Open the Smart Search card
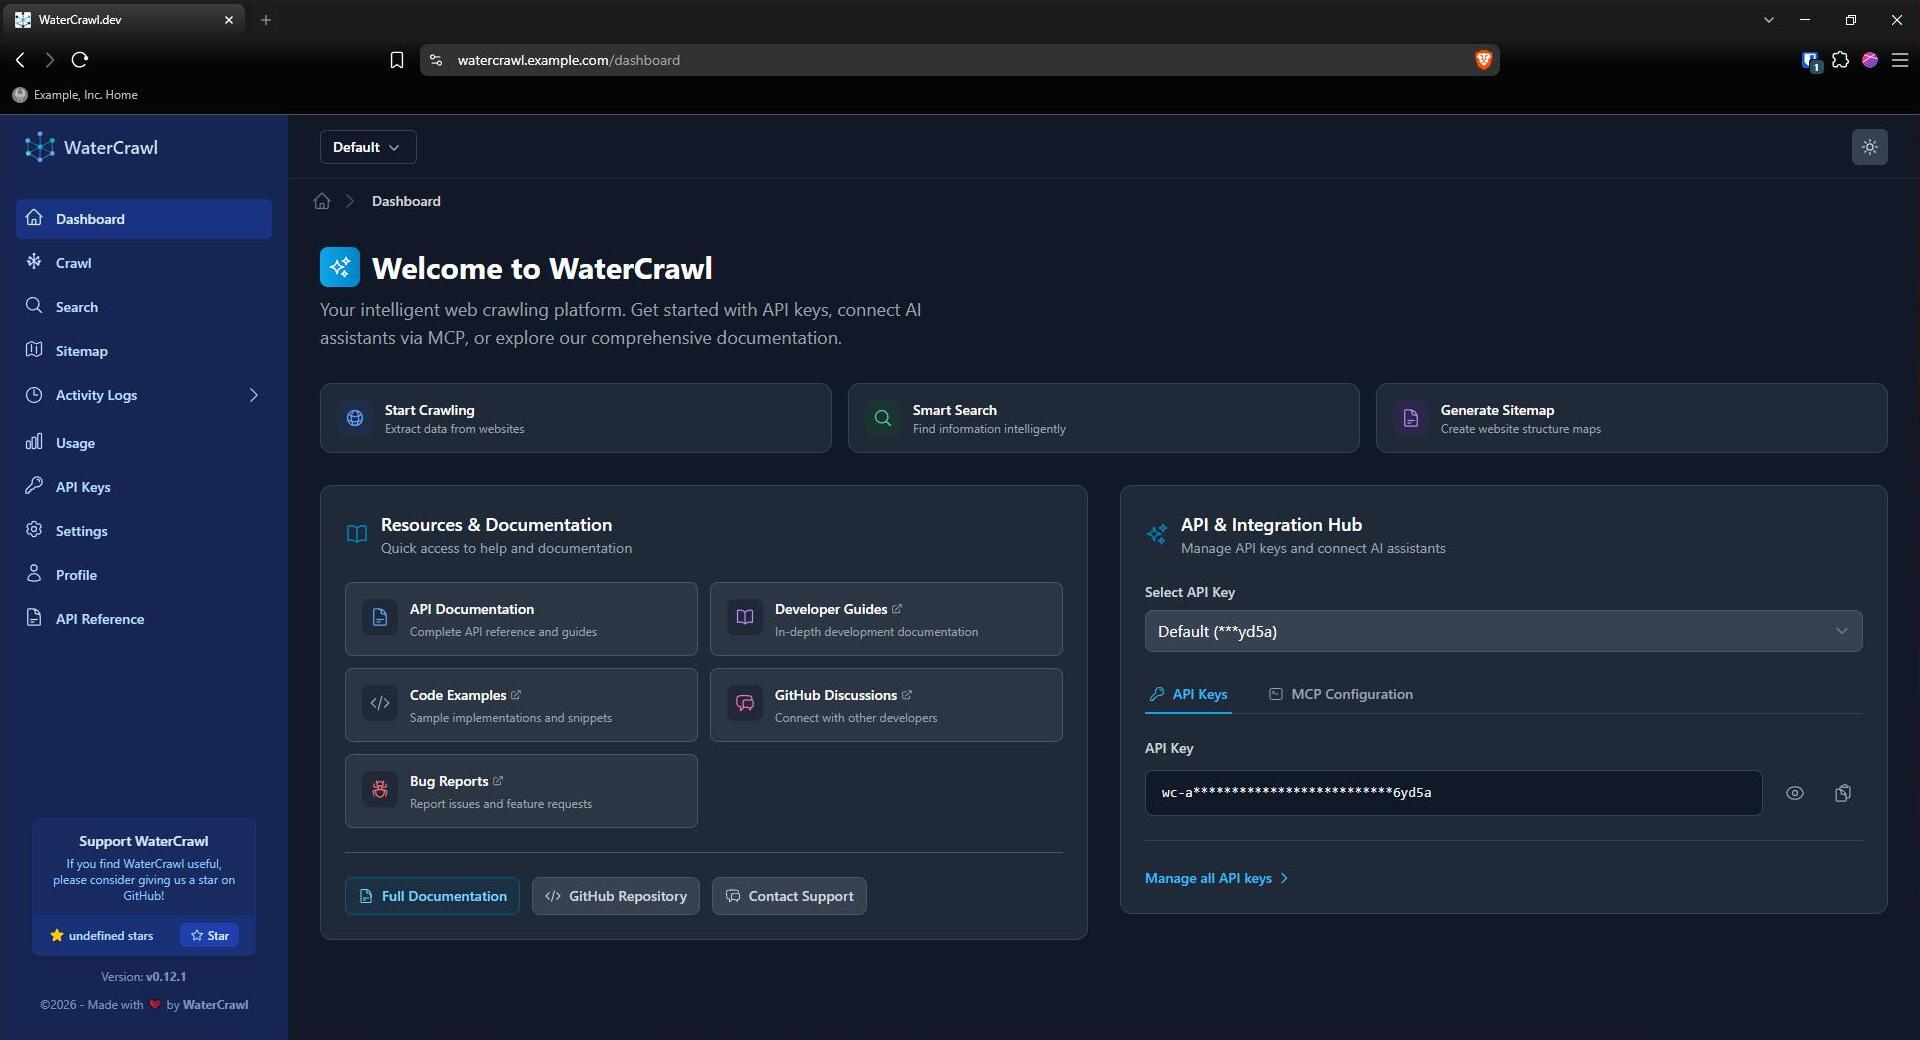1920x1040 pixels. (x=1104, y=418)
